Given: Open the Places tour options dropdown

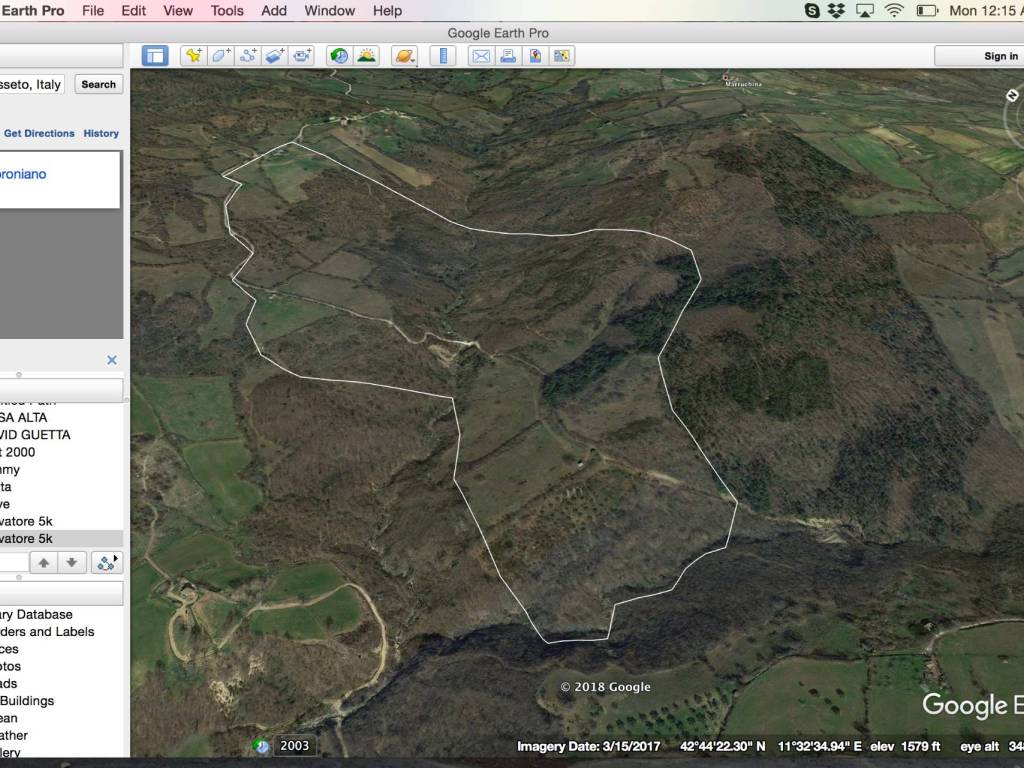Looking at the screenshot, I should 106,562.
